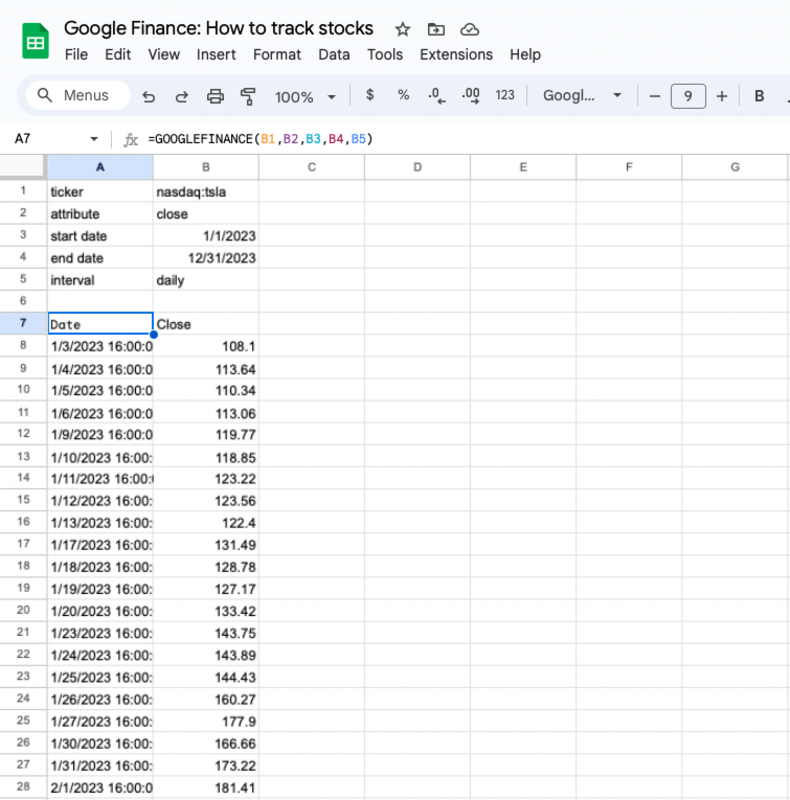790x800 pixels.
Task: Click the undo arrow in toolbar
Action: pos(149,96)
